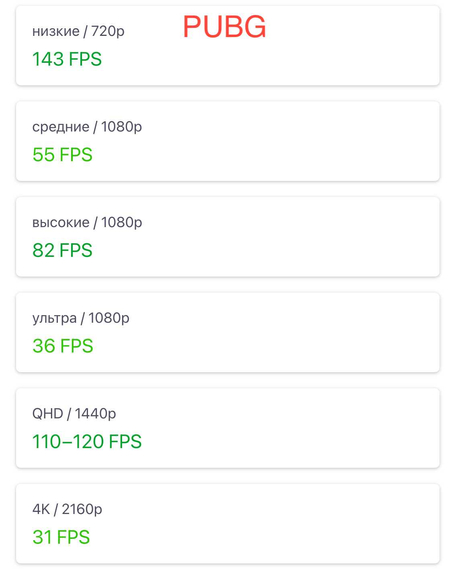This screenshot has height=578, width=450.
Task: Click the низкие / 720p label text
Action: (x=78, y=31)
